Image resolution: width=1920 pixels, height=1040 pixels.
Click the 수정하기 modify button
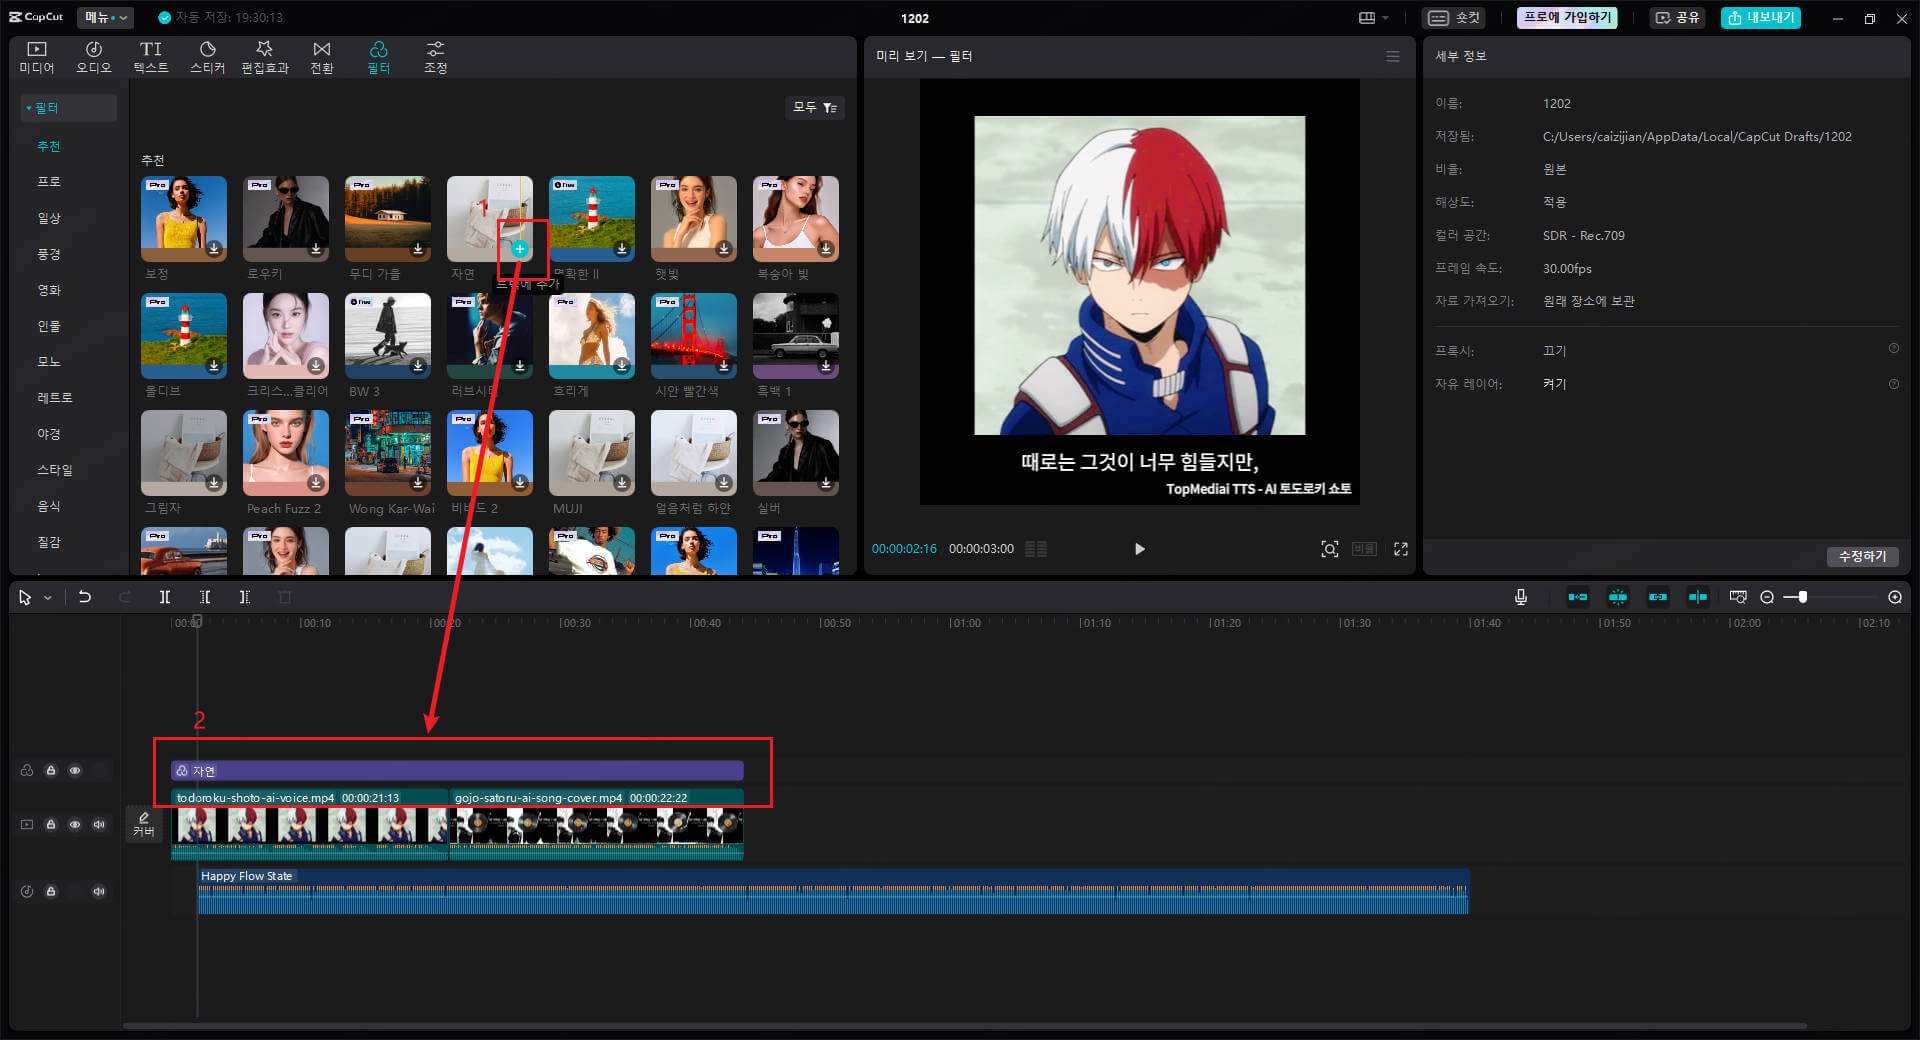coord(1862,556)
